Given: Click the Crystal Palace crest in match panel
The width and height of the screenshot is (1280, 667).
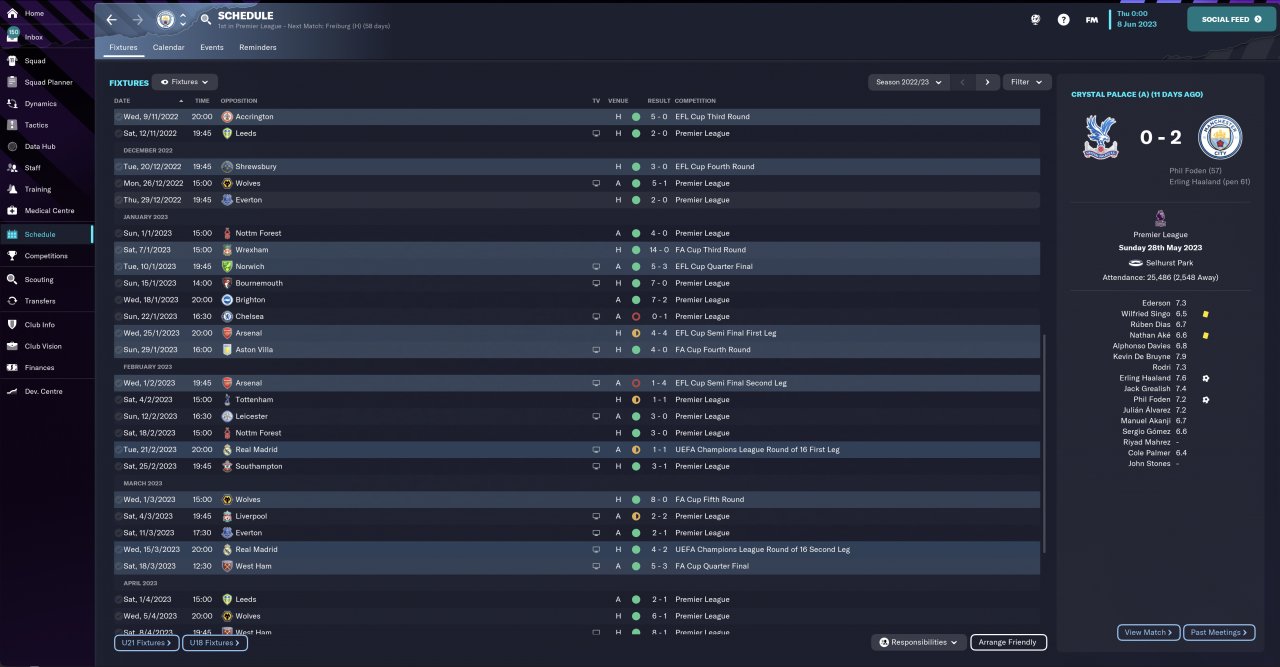Looking at the screenshot, I should pos(1099,138).
